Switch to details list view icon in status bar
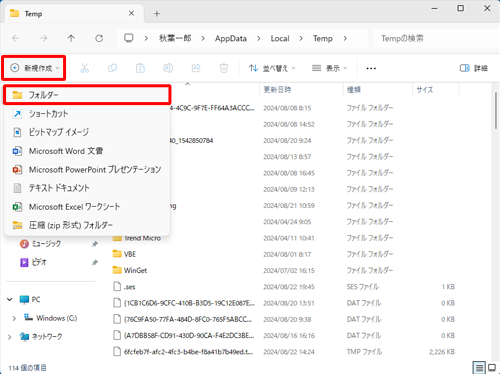500x374 pixels. coord(479,368)
